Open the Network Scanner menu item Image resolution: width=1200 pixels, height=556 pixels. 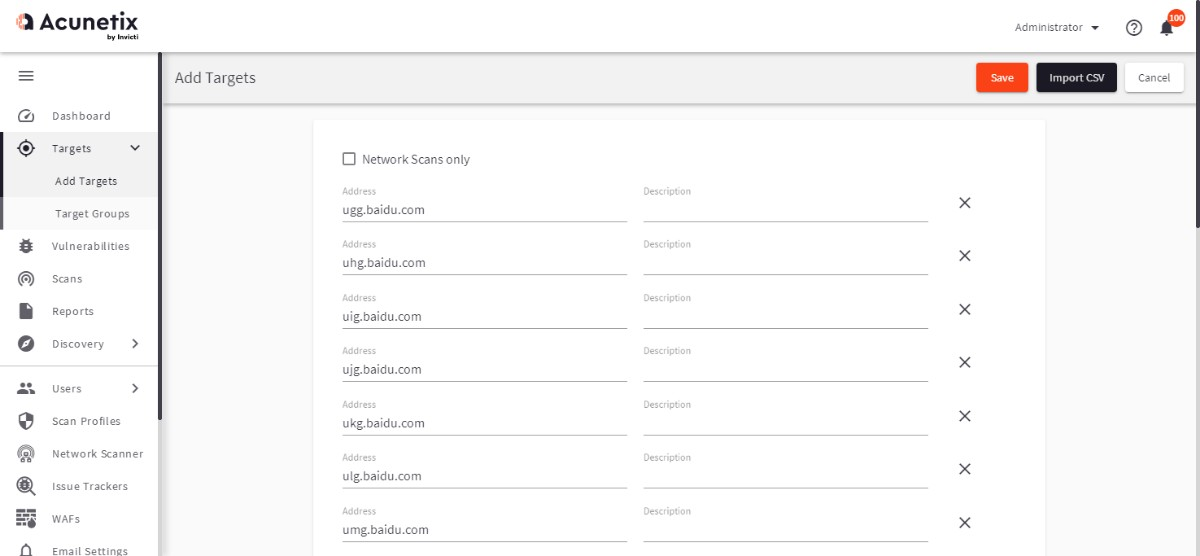pyautogui.click(x=97, y=454)
